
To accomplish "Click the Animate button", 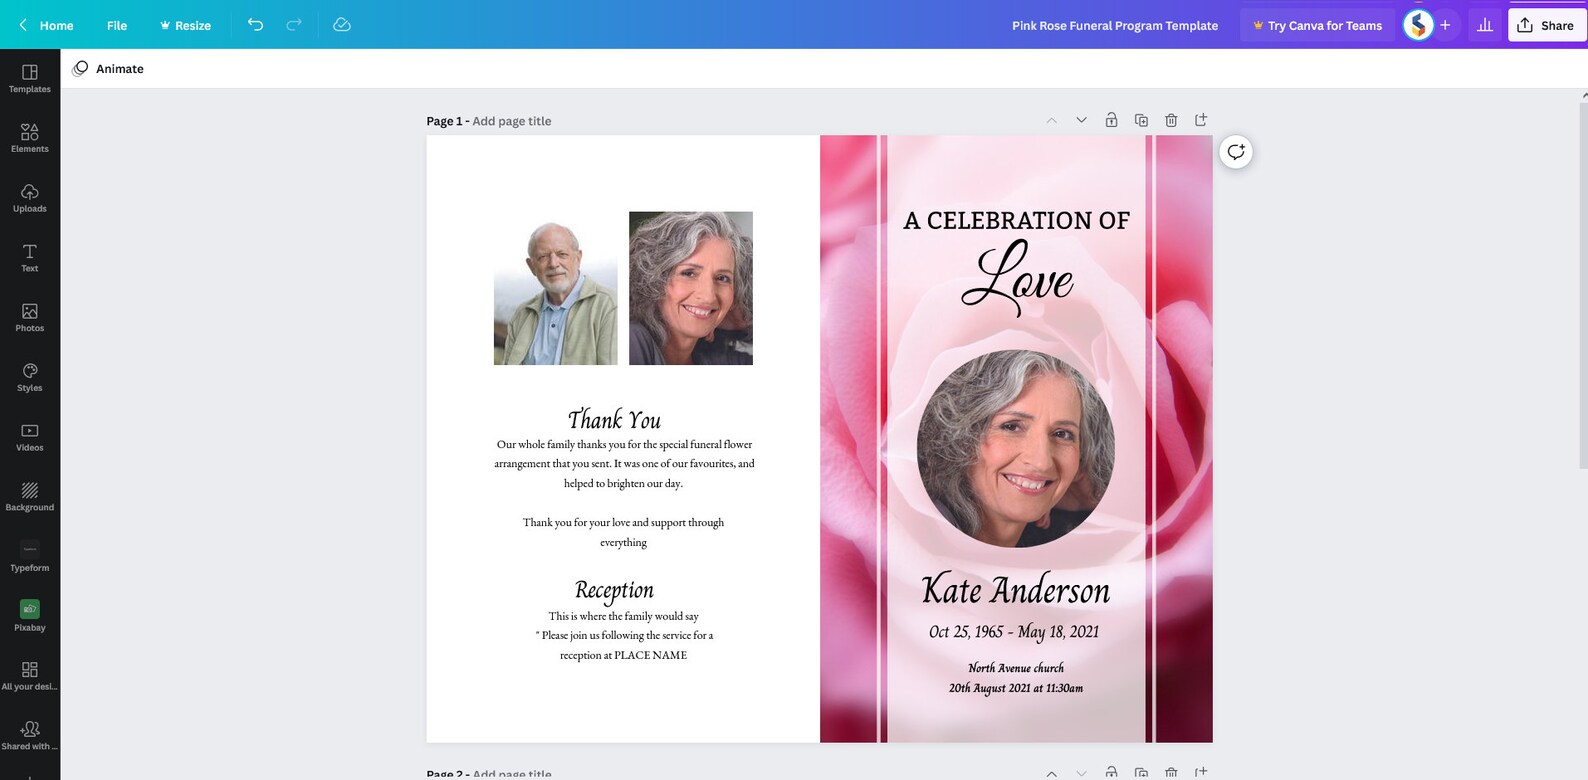I will pyautogui.click(x=108, y=69).
